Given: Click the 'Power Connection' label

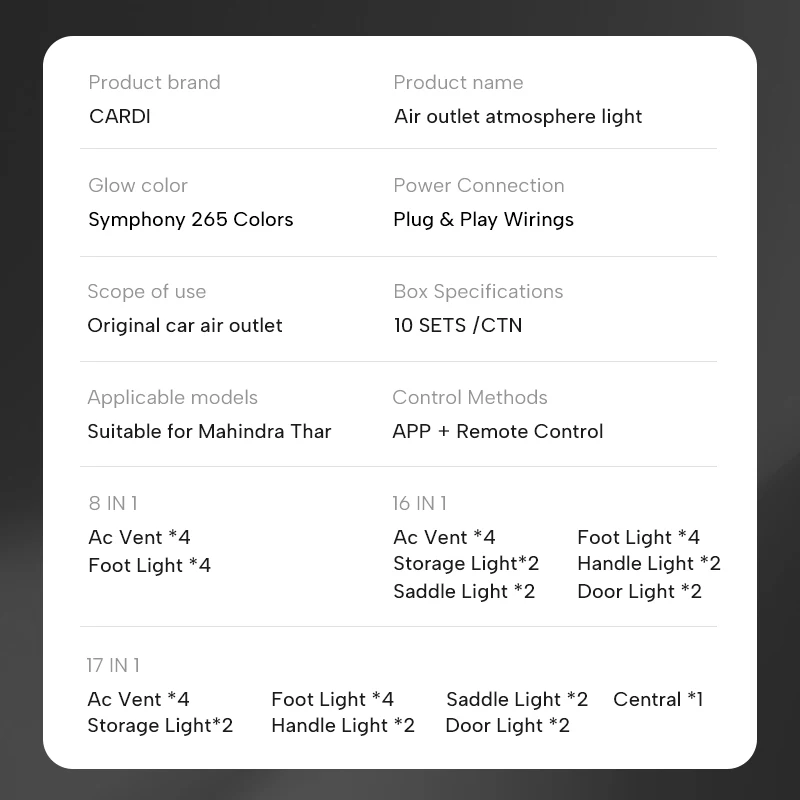Looking at the screenshot, I should (x=479, y=185).
